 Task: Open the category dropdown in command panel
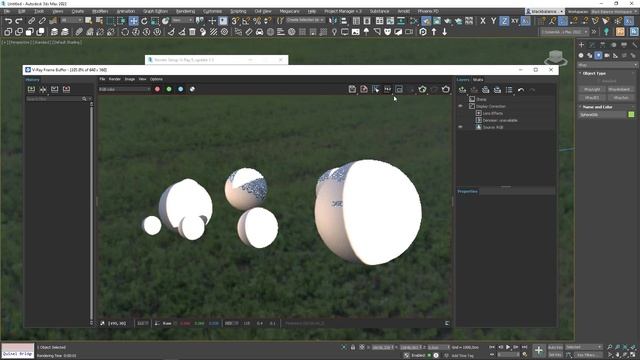point(607,65)
